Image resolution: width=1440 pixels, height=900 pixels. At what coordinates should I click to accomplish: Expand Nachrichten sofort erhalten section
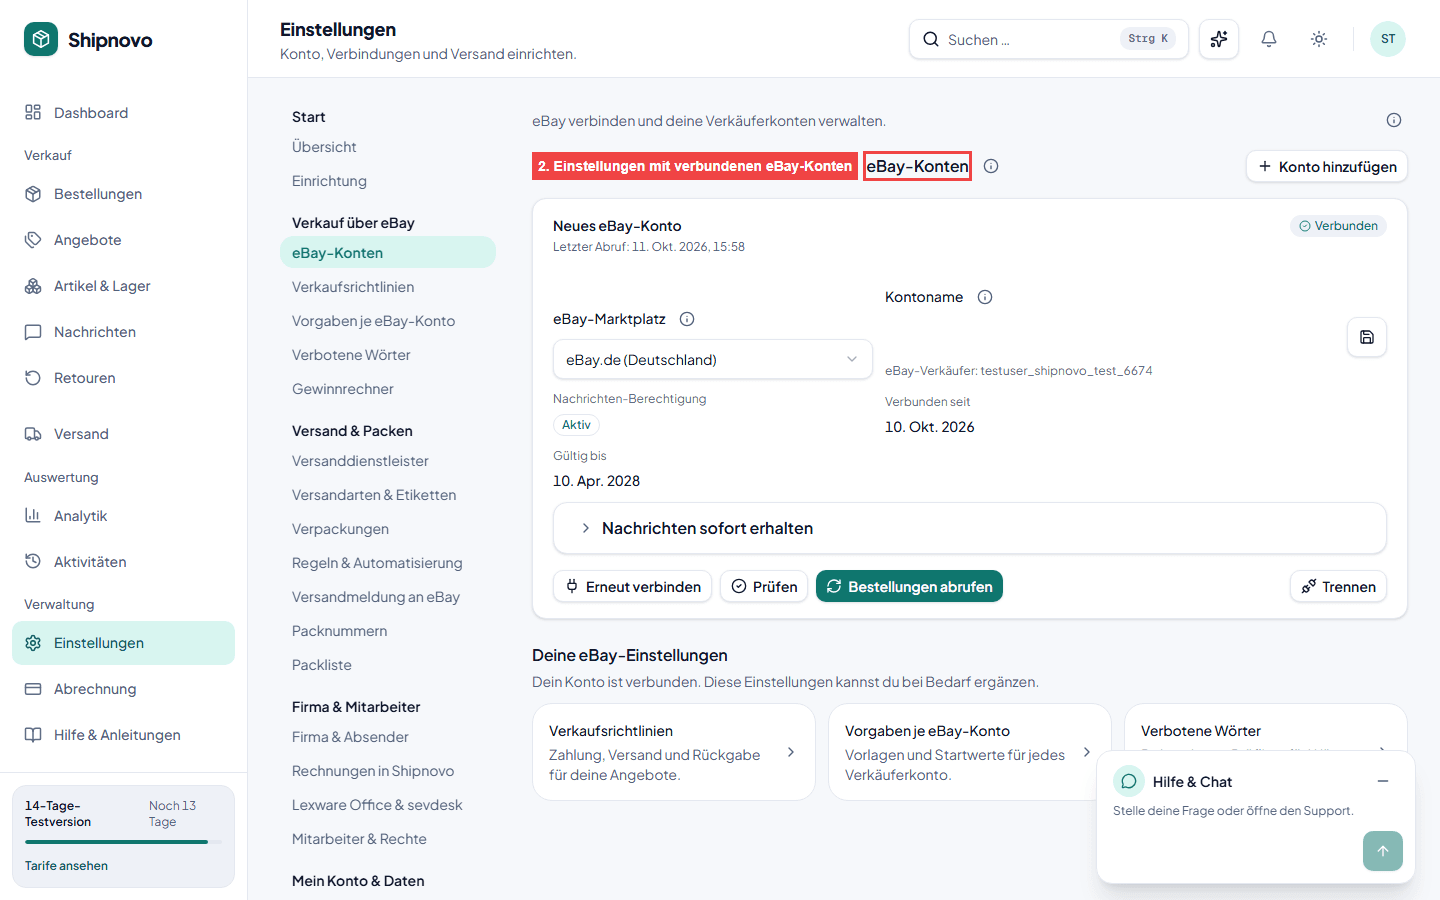pyautogui.click(x=970, y=528)
